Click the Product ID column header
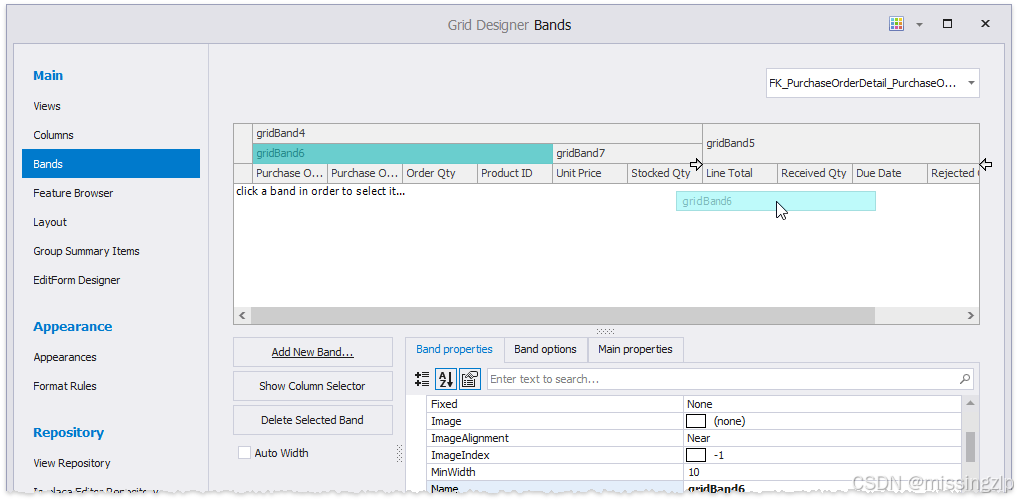Screen dimensions: 1018x501 [515, 173]
